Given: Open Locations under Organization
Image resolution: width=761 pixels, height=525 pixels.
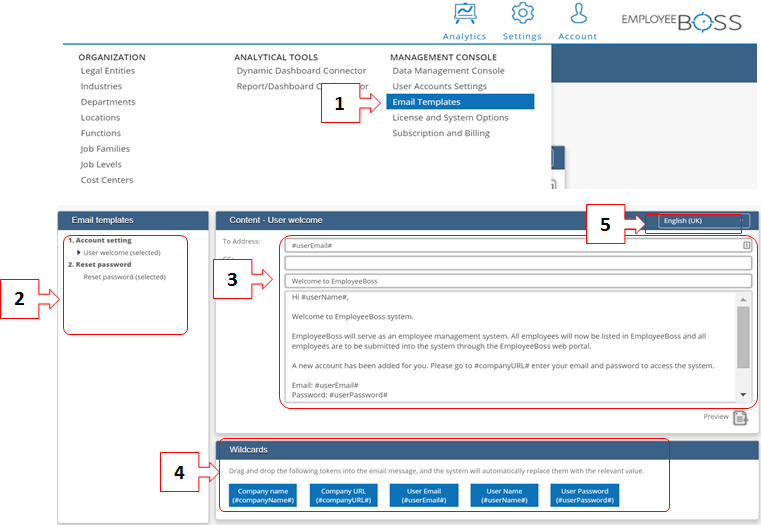Looking at the screenshot, I should [x=100, y=117].
